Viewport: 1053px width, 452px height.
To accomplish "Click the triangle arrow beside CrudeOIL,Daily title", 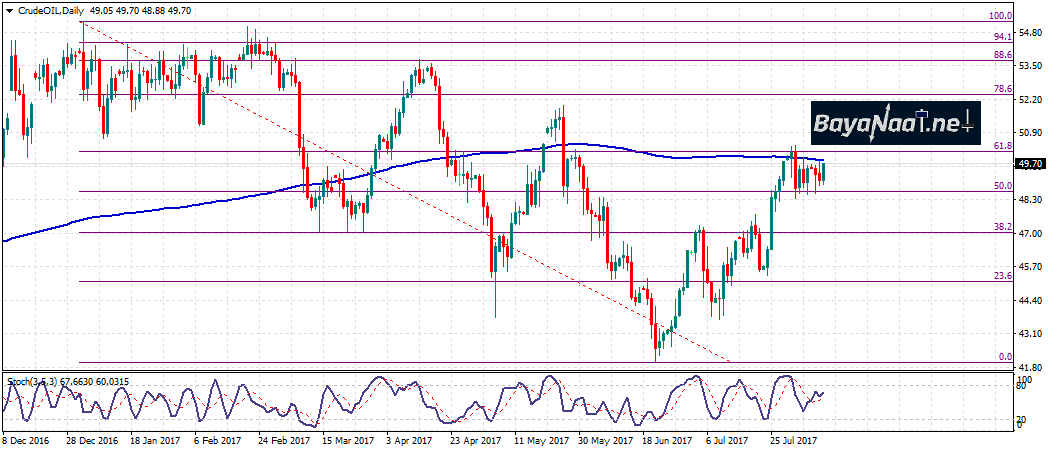I will [8, 10].
